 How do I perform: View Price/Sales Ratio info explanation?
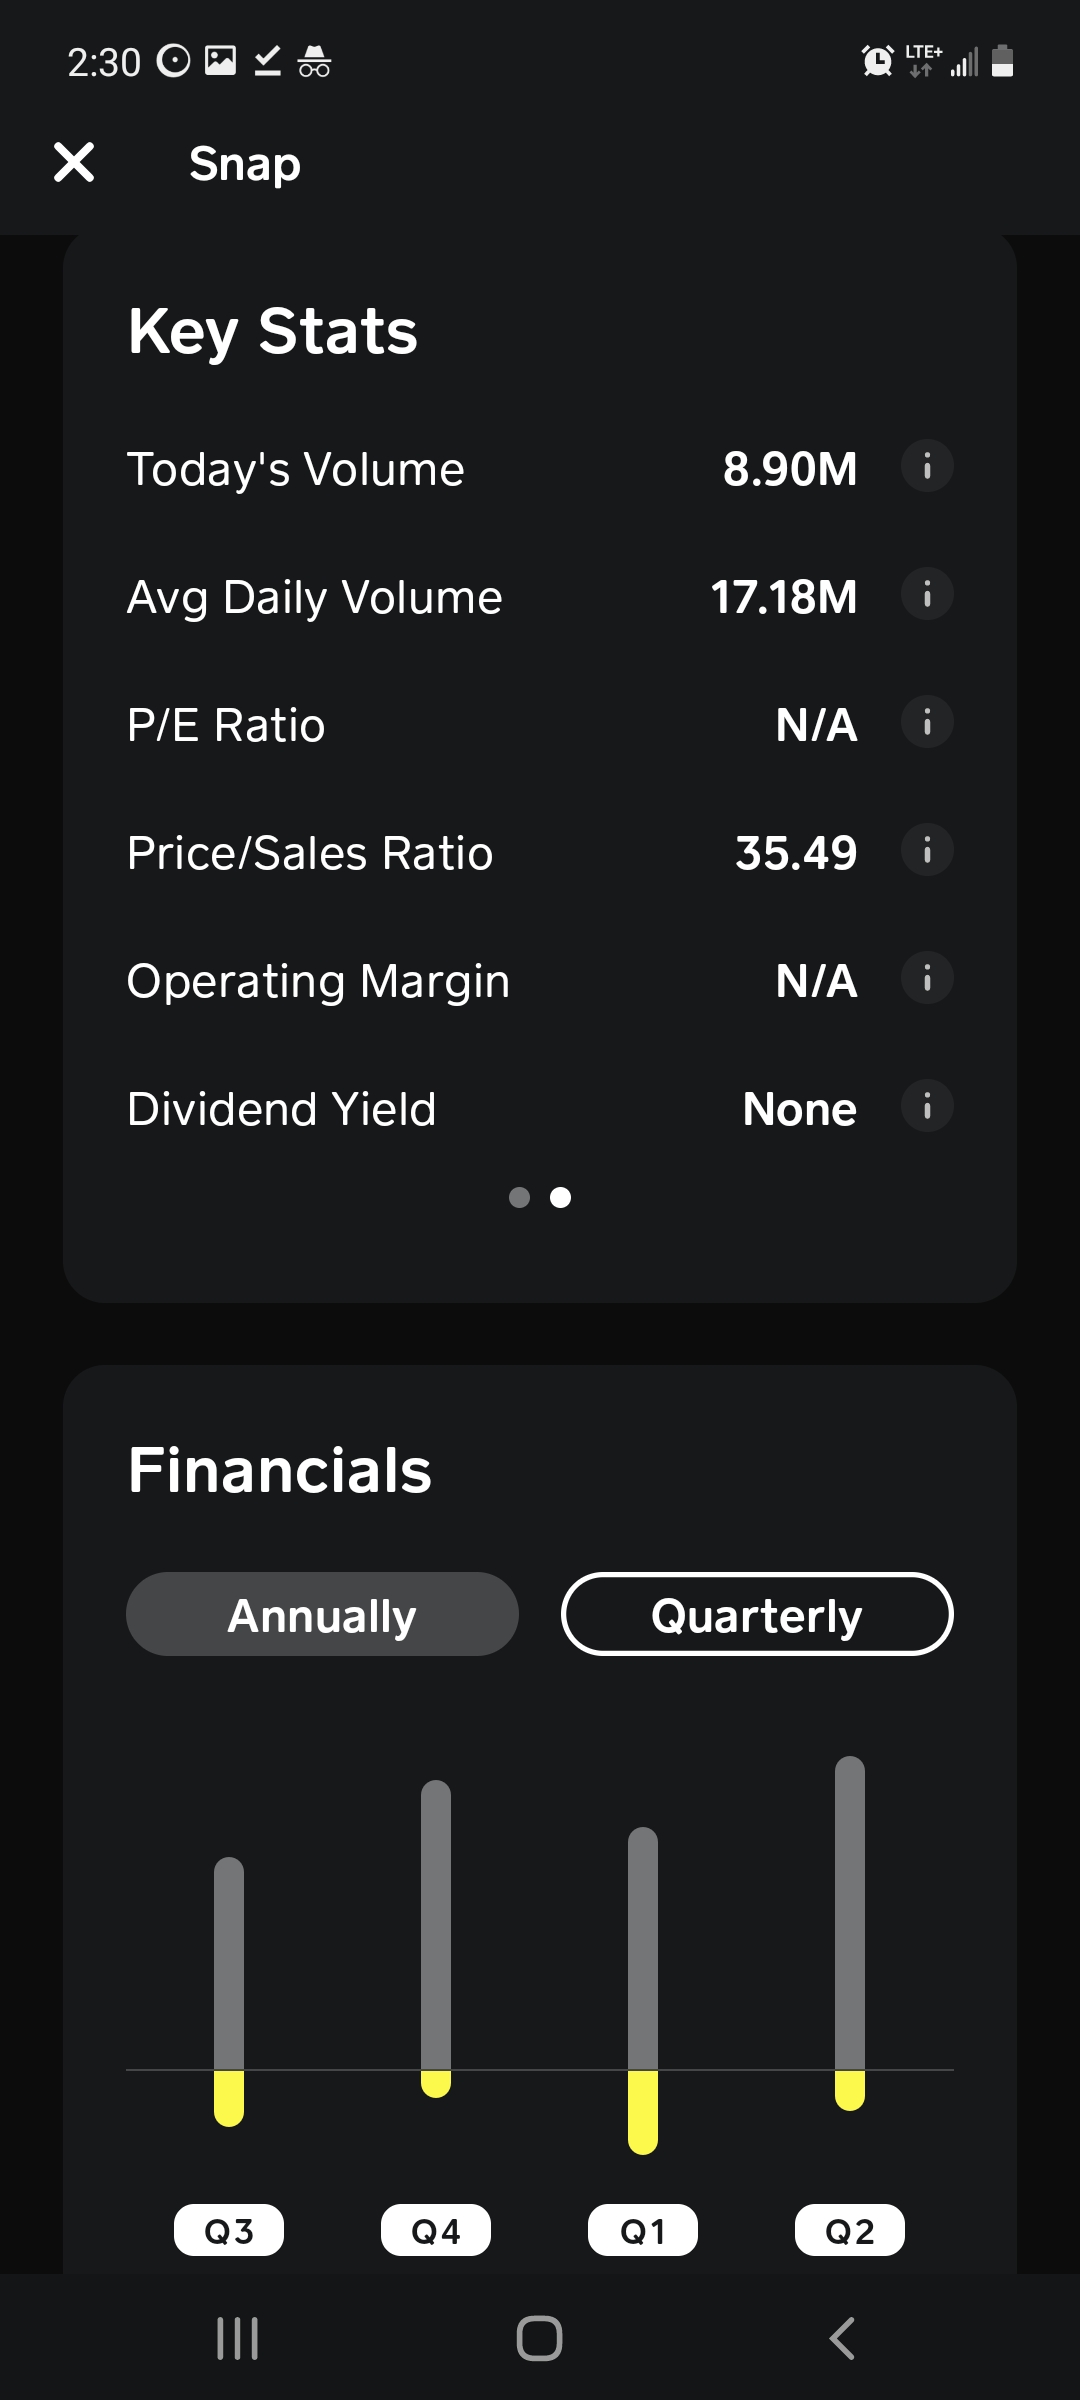[x=927, y=851]
